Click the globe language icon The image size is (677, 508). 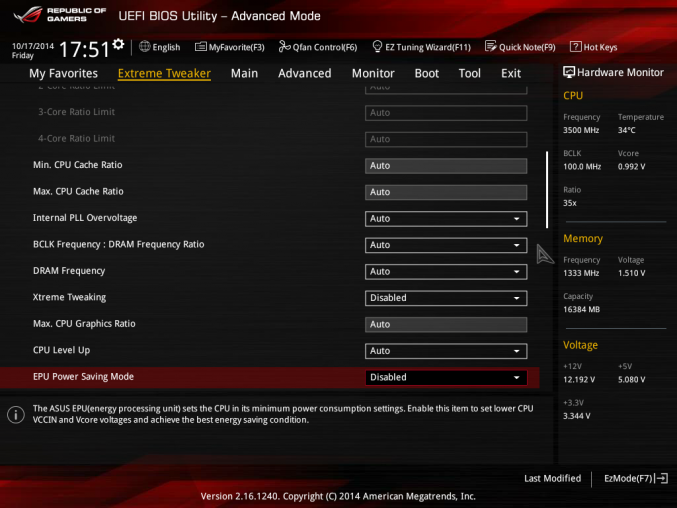coord(145,46)
